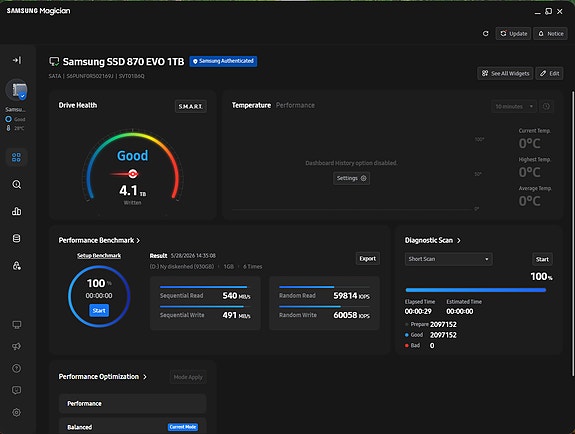
Task: Click the Setup Benchmark link
Action: click(x=99, y=256)
